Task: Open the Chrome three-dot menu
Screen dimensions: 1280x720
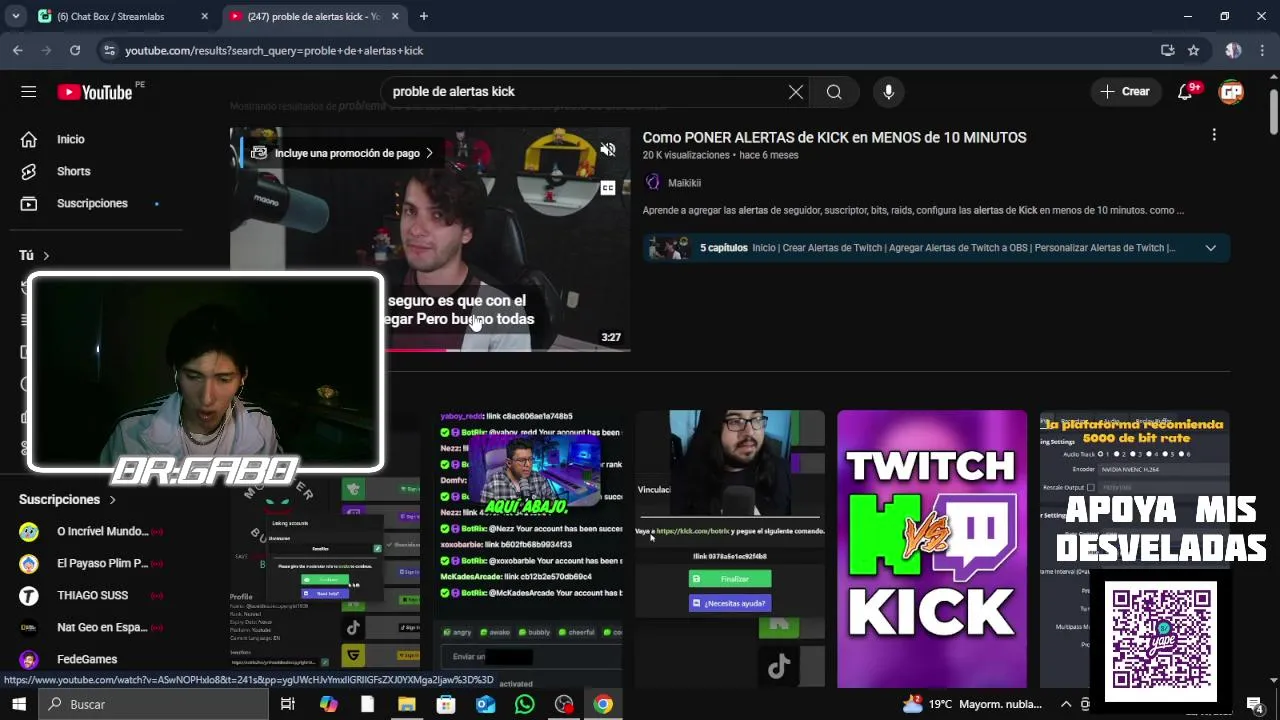Action: click(x=1262, y=50)
